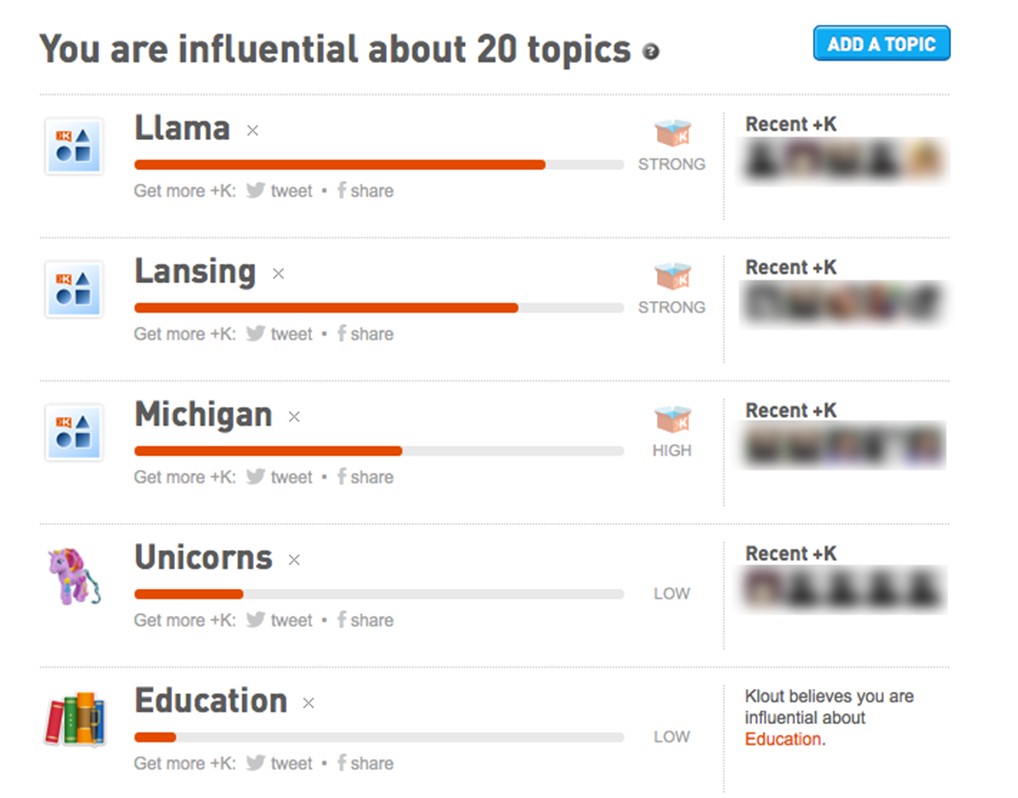The height and width of the screenshot is (798, 1018).
Task: Open the orange Education link
Action: [783, 739]
